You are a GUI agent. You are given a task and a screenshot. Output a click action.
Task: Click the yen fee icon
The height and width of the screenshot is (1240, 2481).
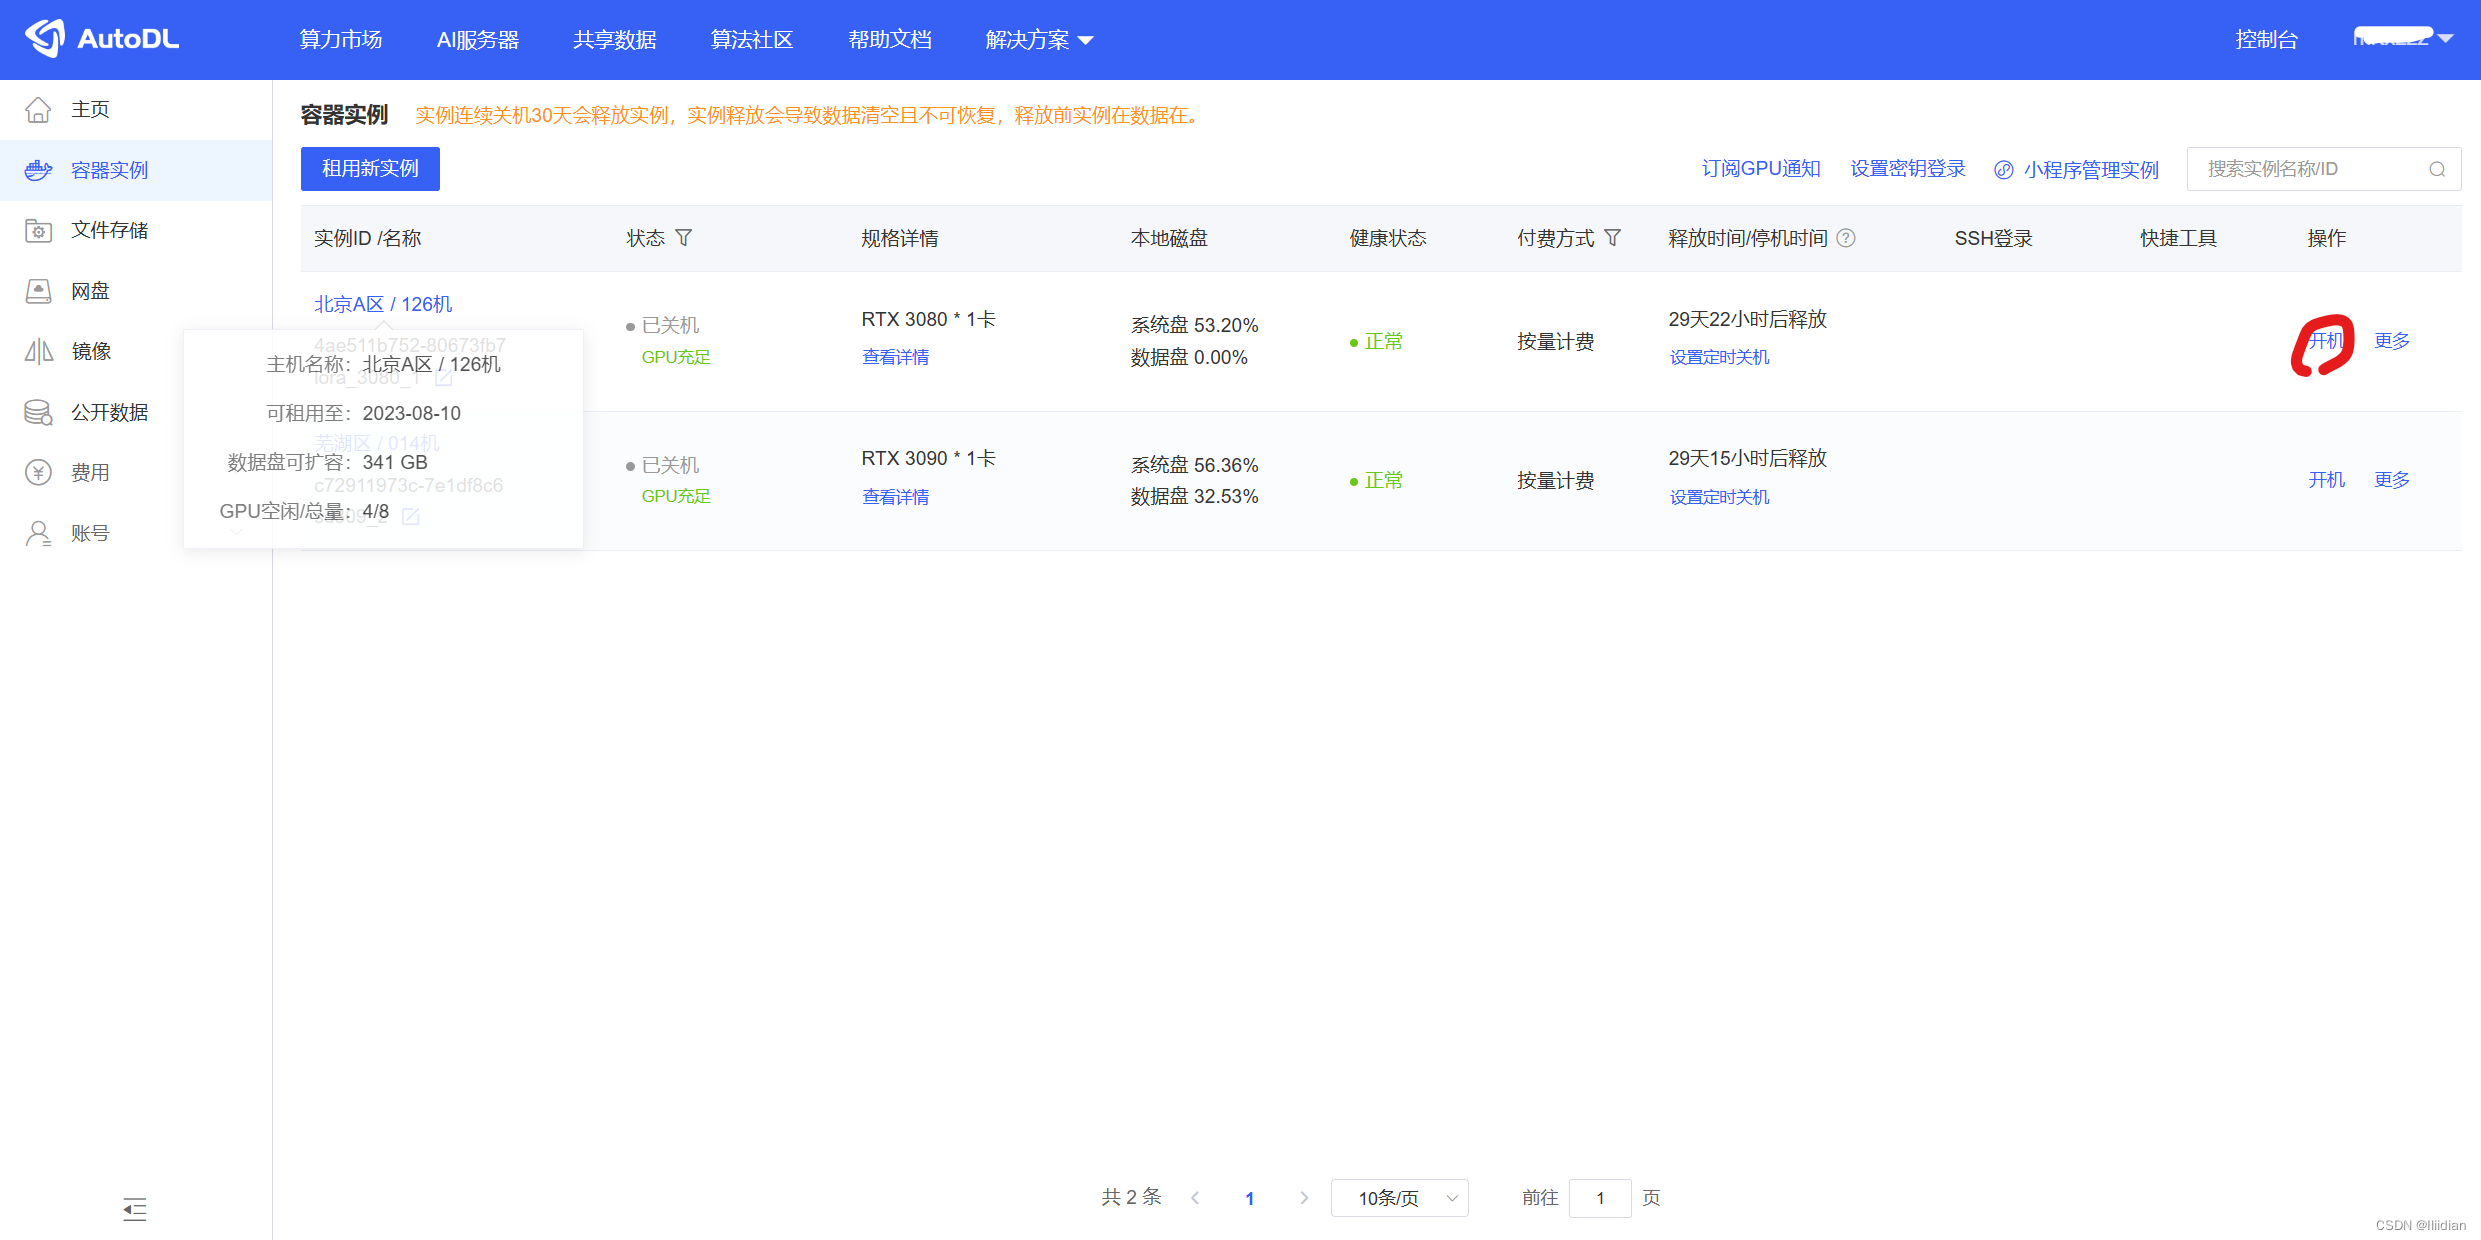tap(38, 472)
